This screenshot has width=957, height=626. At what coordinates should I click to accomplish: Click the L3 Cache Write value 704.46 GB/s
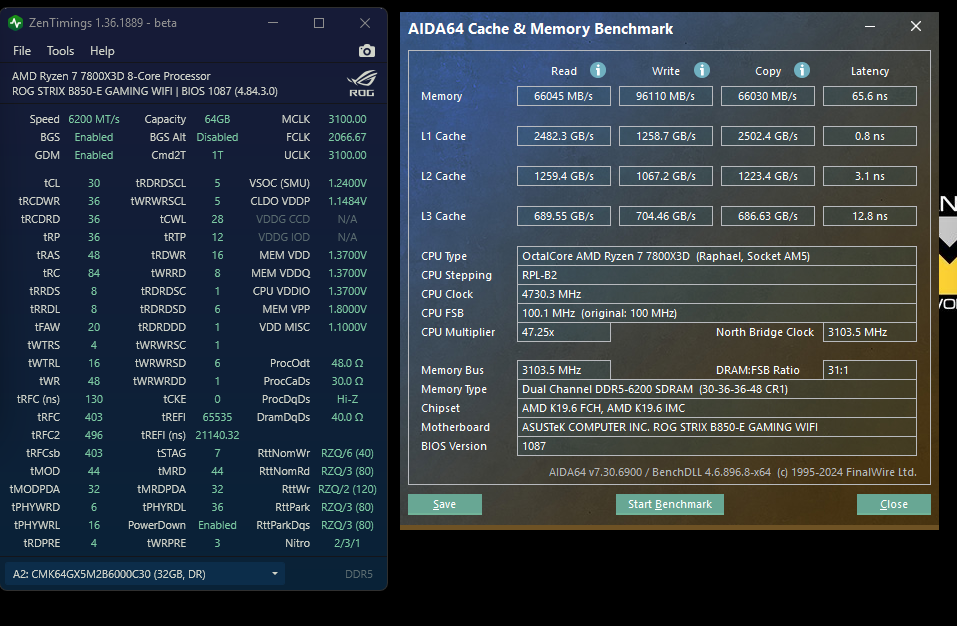click(665, 216)
